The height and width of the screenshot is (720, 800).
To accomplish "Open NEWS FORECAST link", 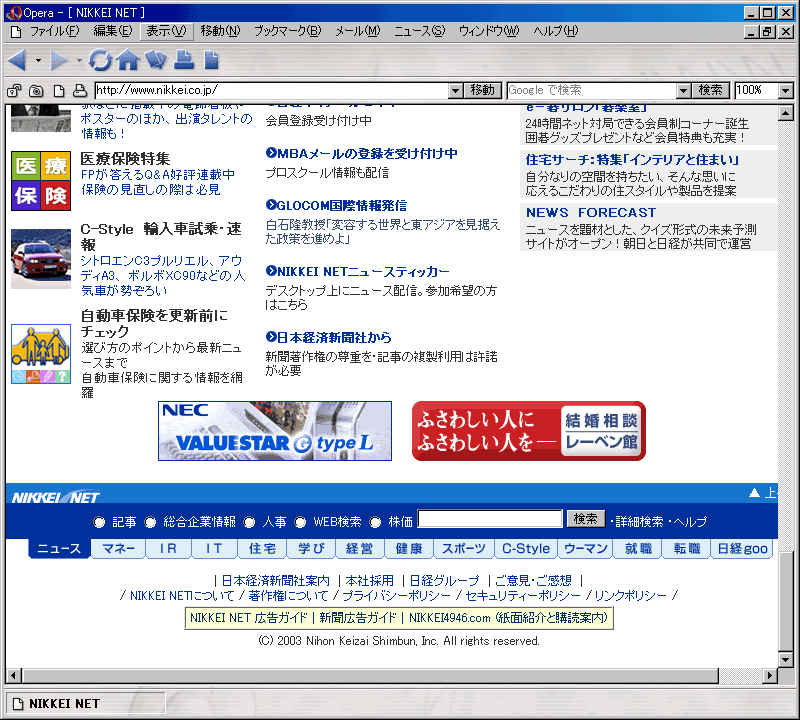I will click(x=591, y=212).
